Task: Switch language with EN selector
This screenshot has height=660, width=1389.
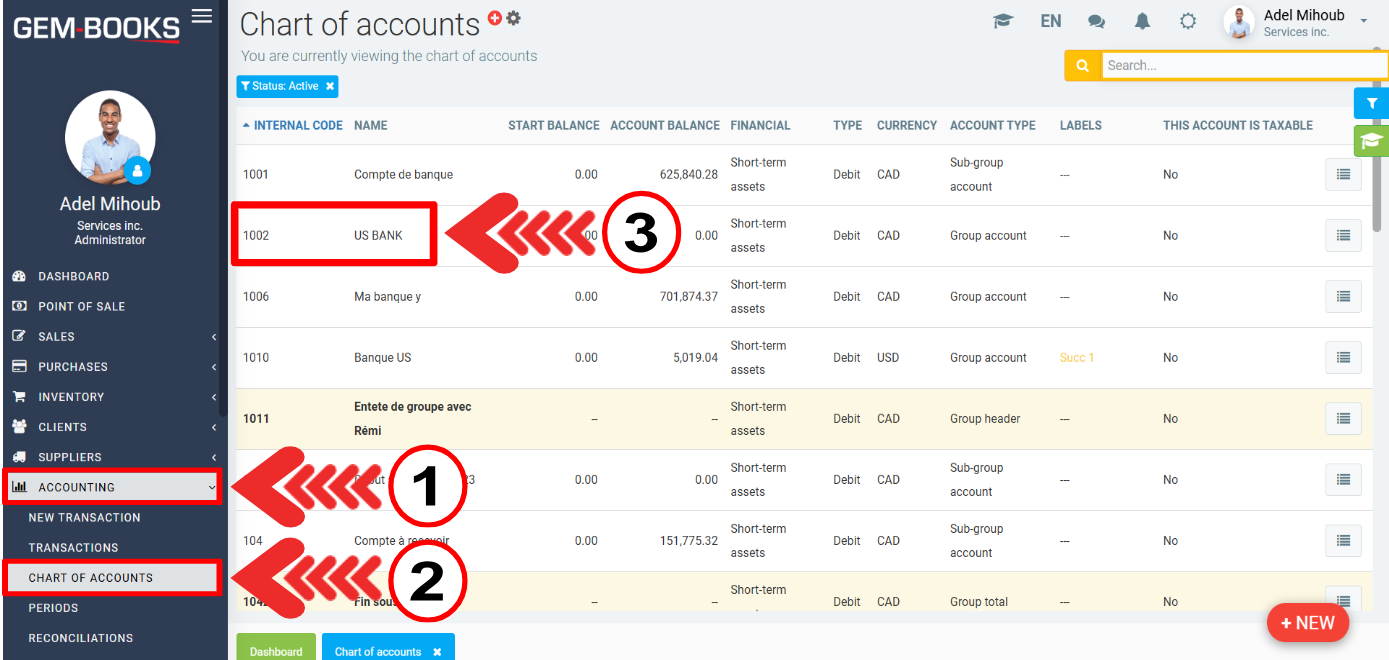Action: 1050,21
